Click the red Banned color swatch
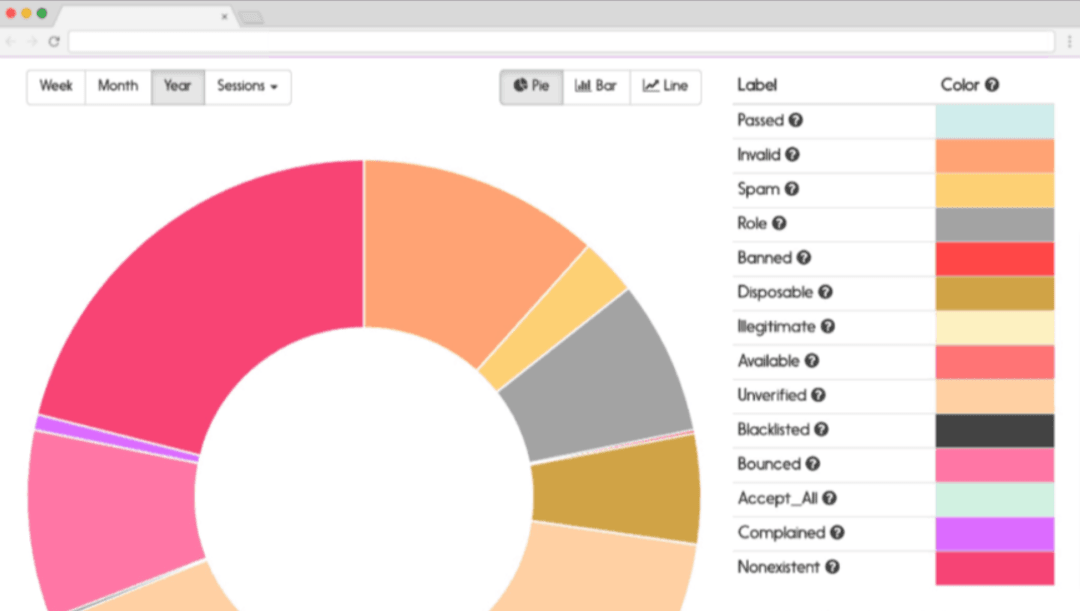 (994, 258)
